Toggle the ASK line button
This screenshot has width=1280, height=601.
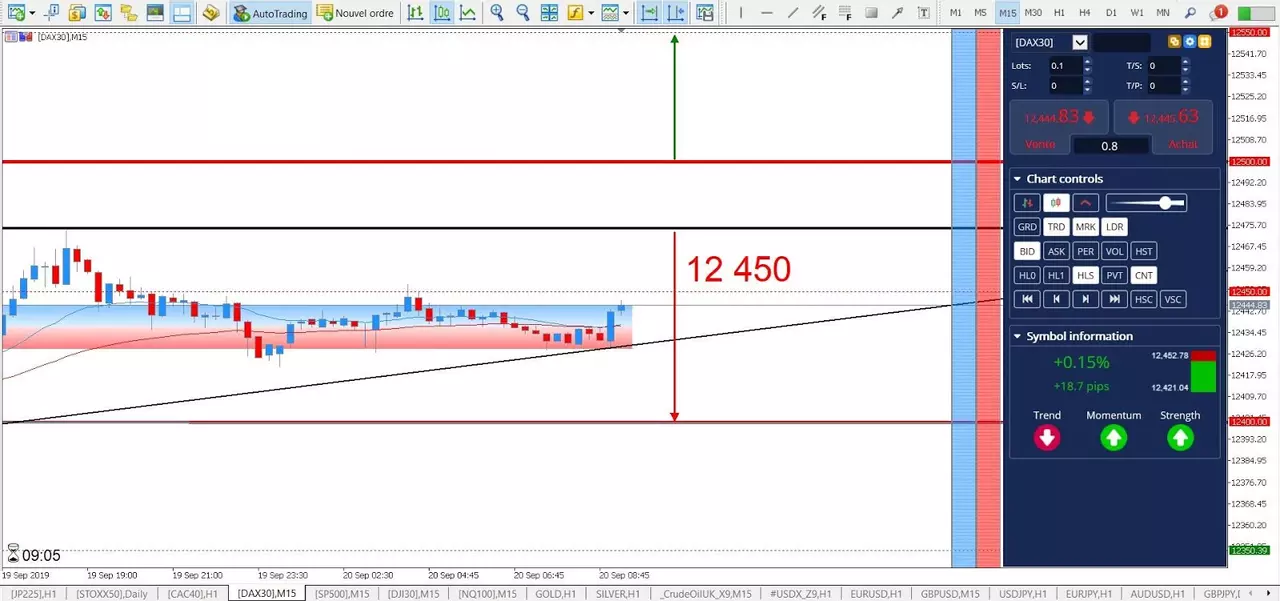(1056, 251)
